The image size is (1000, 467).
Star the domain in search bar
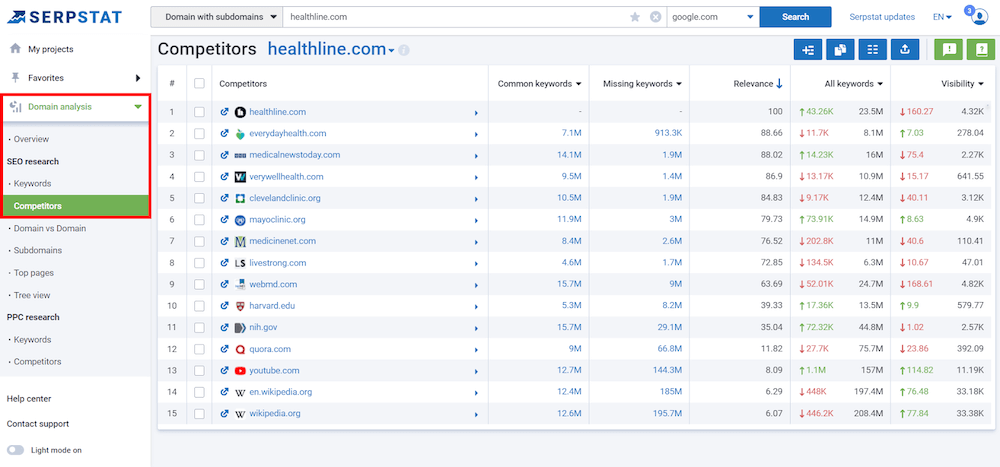(x=634, y=17)
